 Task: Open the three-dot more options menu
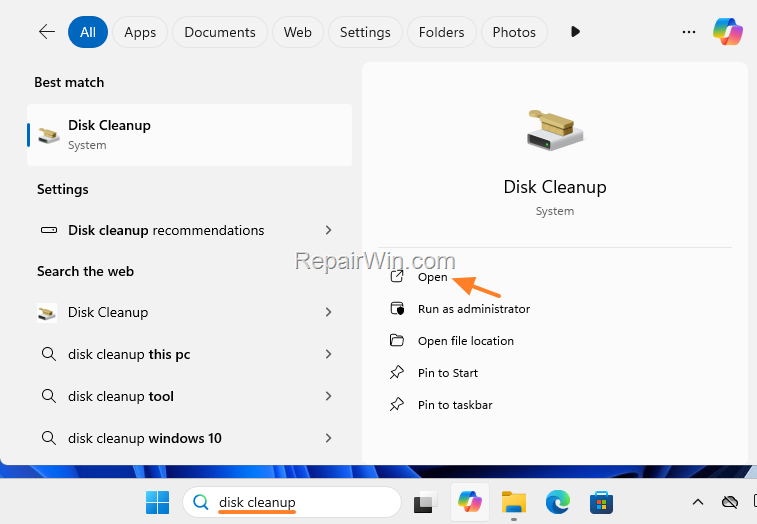pyautogui.click(x=688, y=32)
